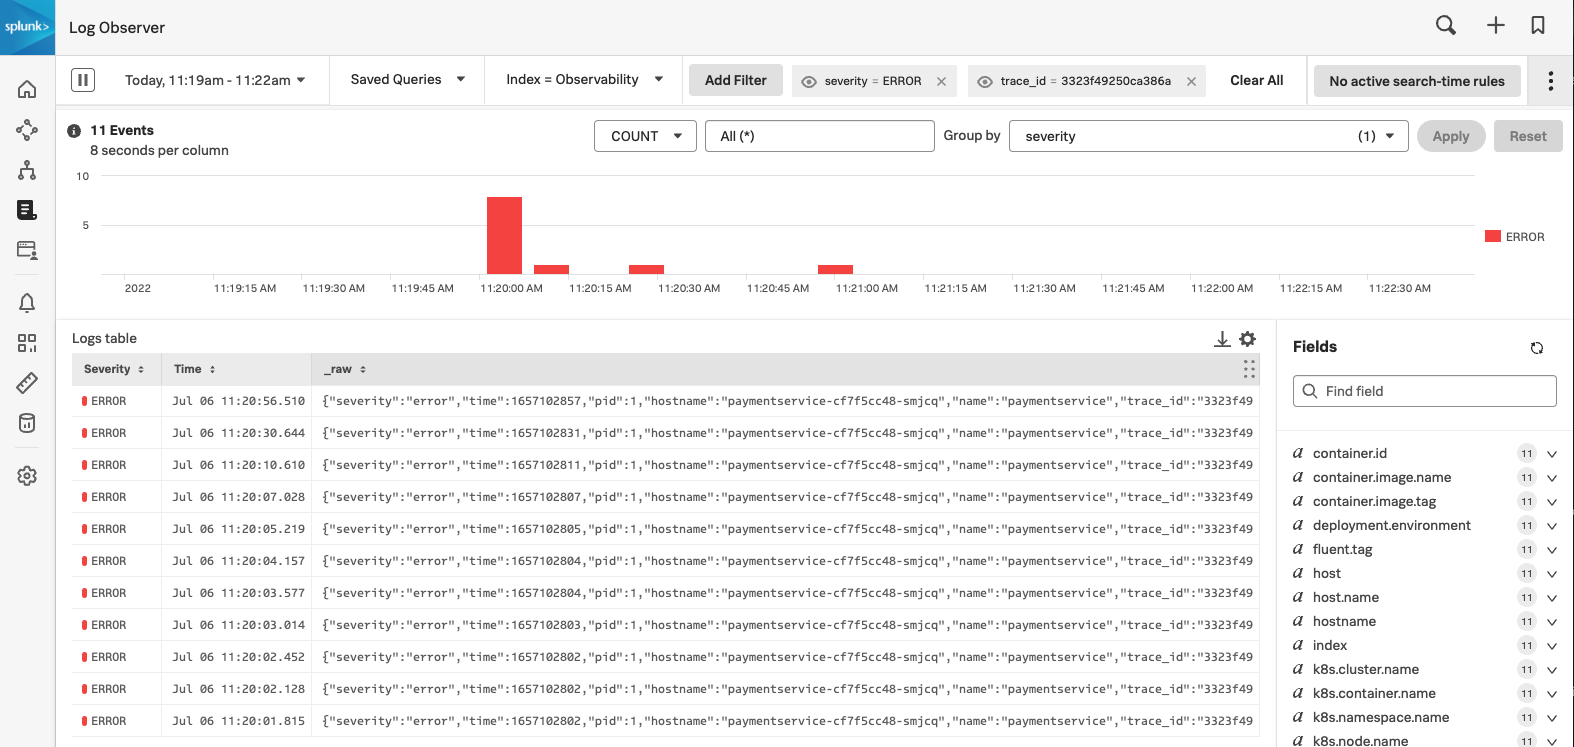Click Clear All filters
This screenshot has width=1574, height=747.
1256,80
